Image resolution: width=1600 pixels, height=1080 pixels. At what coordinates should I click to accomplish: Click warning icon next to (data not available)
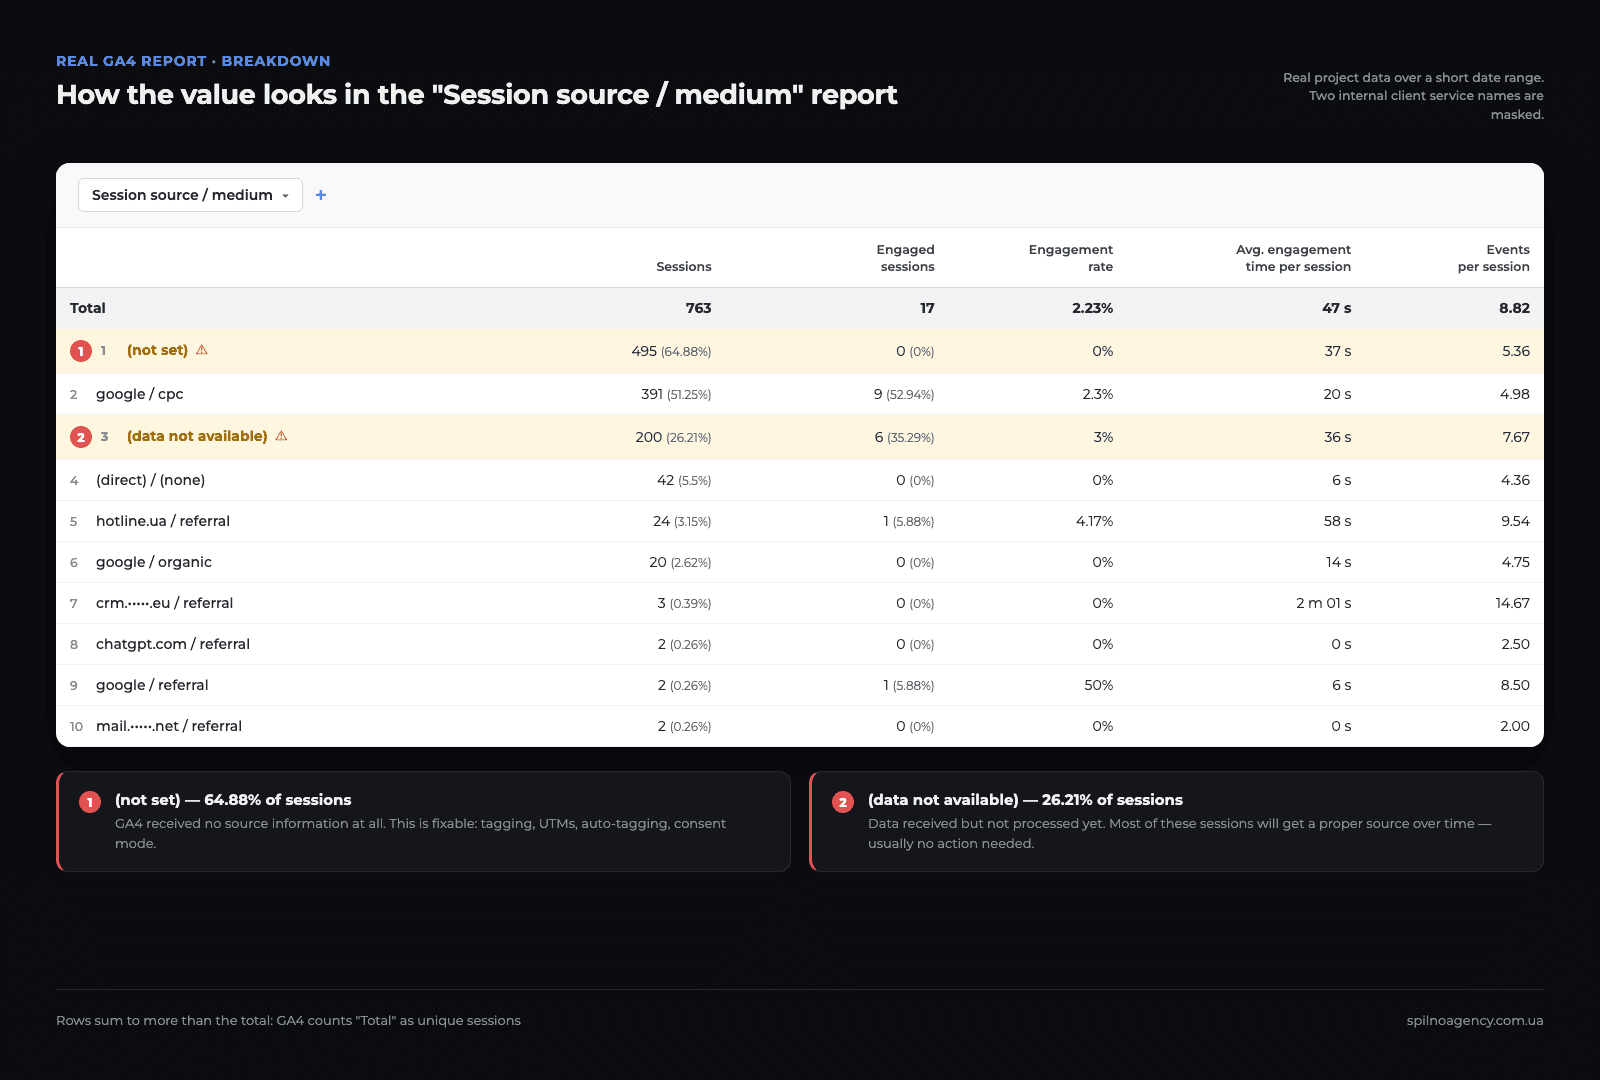point(281,436)
